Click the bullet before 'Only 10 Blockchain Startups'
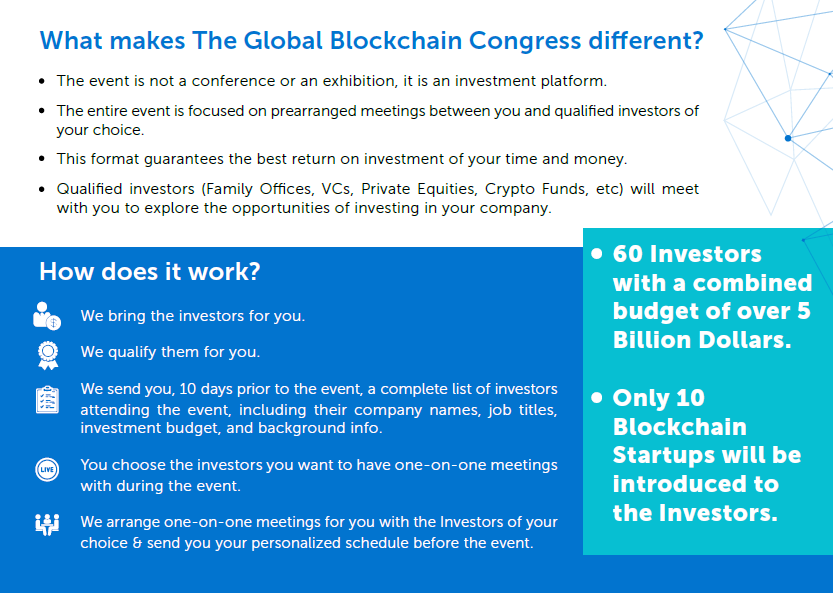 click(x=597, y=397)
